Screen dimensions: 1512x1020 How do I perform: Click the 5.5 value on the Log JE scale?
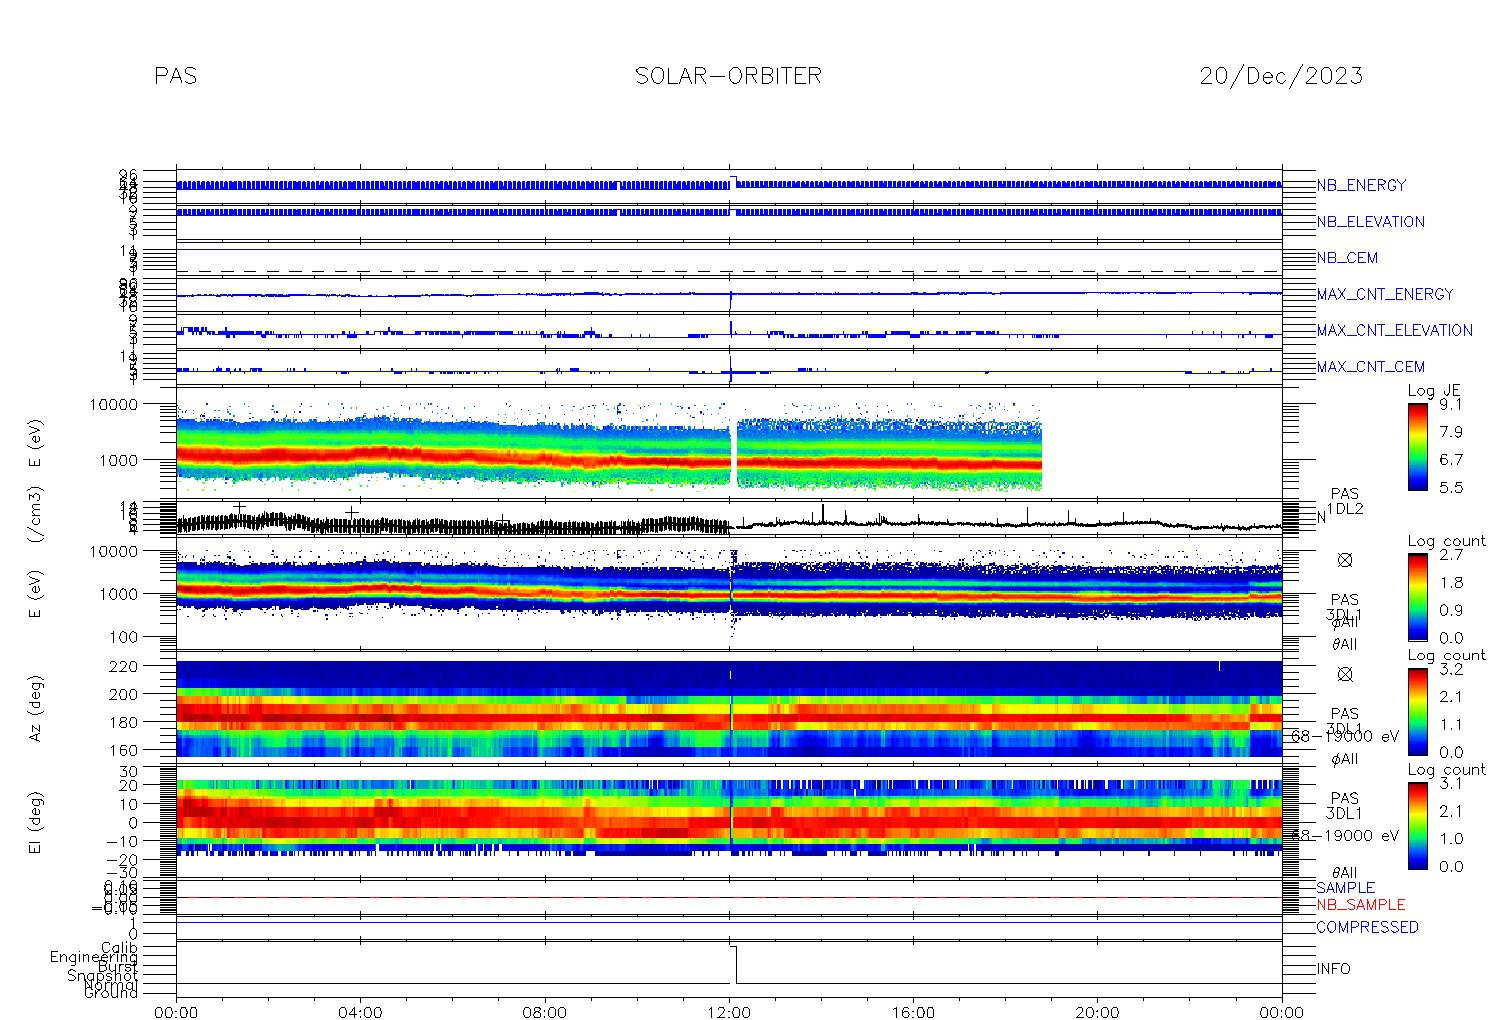point(1450,488)
